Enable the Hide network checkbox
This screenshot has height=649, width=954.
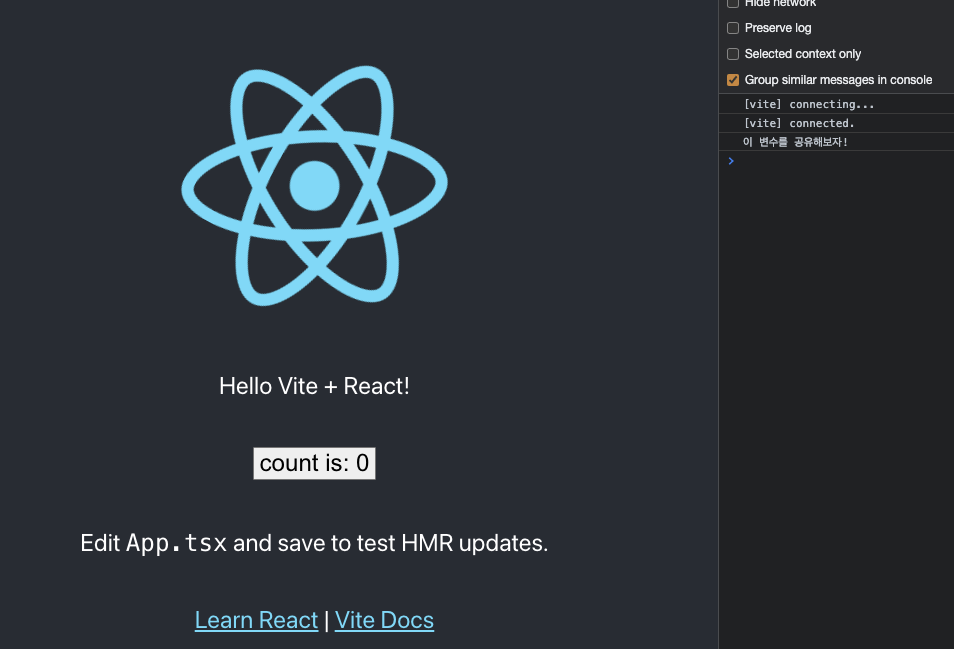733,3
